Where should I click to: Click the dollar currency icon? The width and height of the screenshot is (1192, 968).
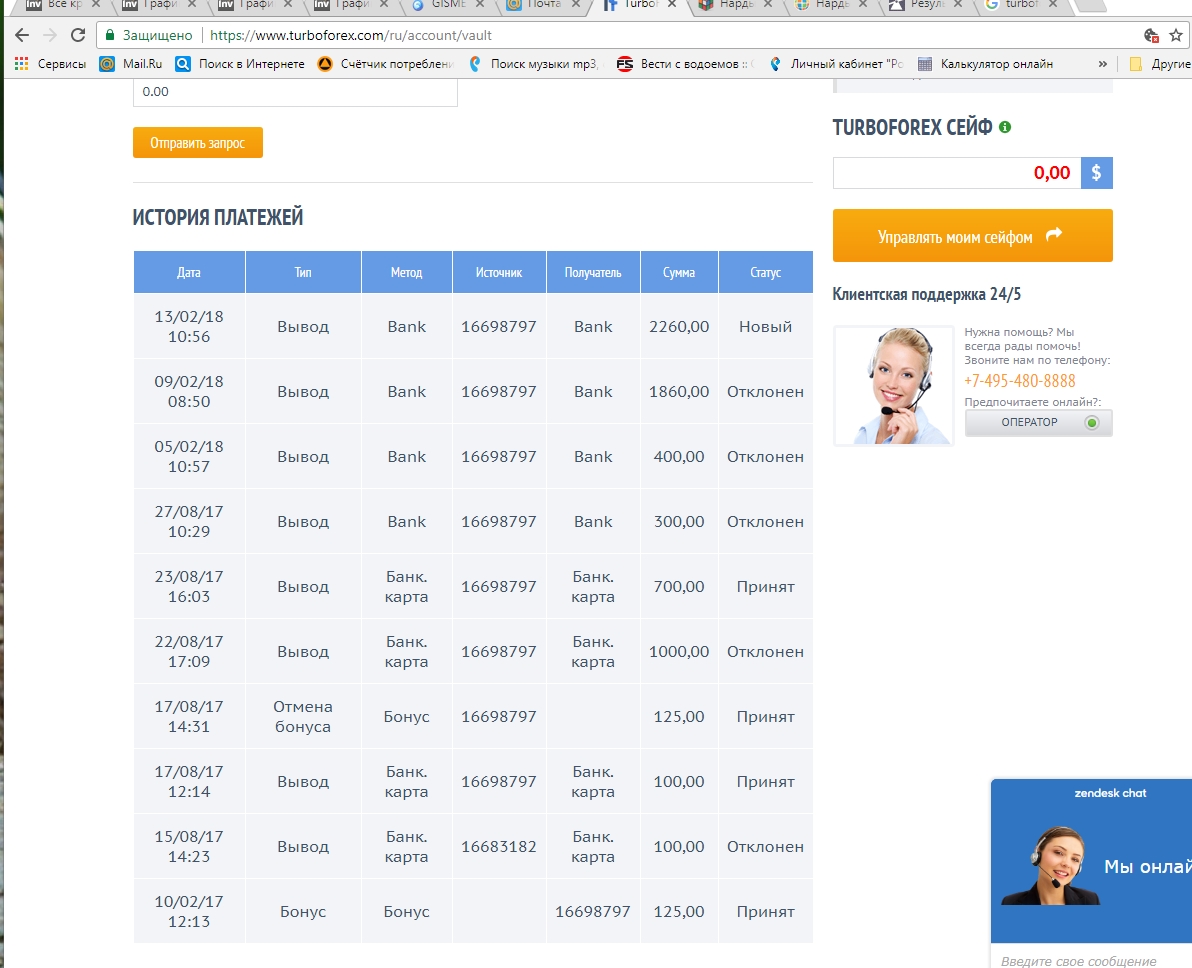[x=1096, y=173]
